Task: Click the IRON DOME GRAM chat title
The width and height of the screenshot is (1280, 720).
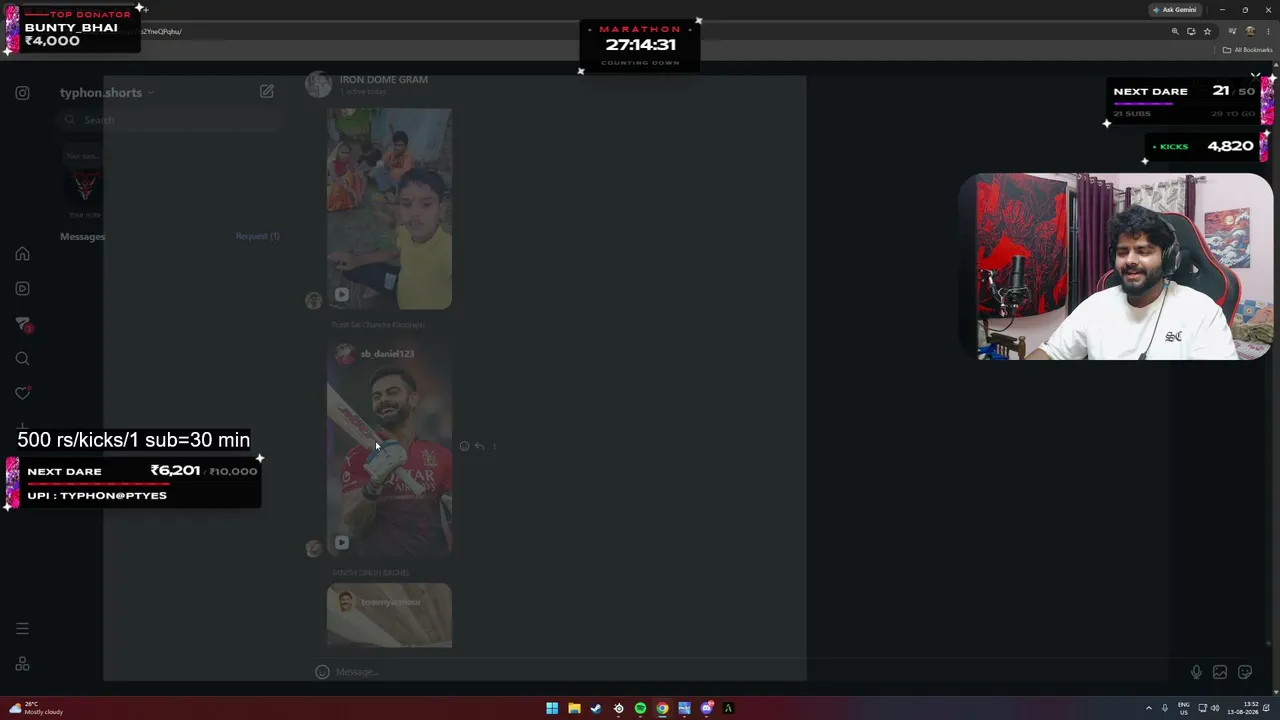Action: pos(383,80)
